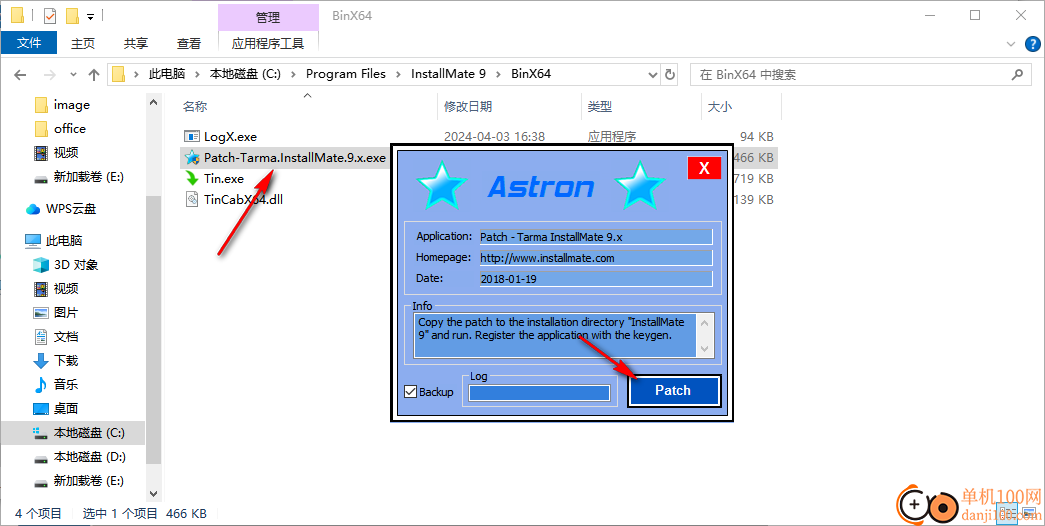This screenshot has width=1045, height=526.
Task: Sort by the 大小 column header
Action: (718, 107)
